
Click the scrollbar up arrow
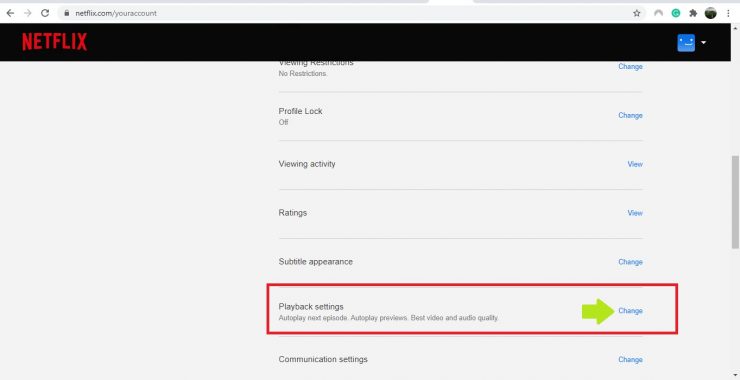click(x=735, y=27)
